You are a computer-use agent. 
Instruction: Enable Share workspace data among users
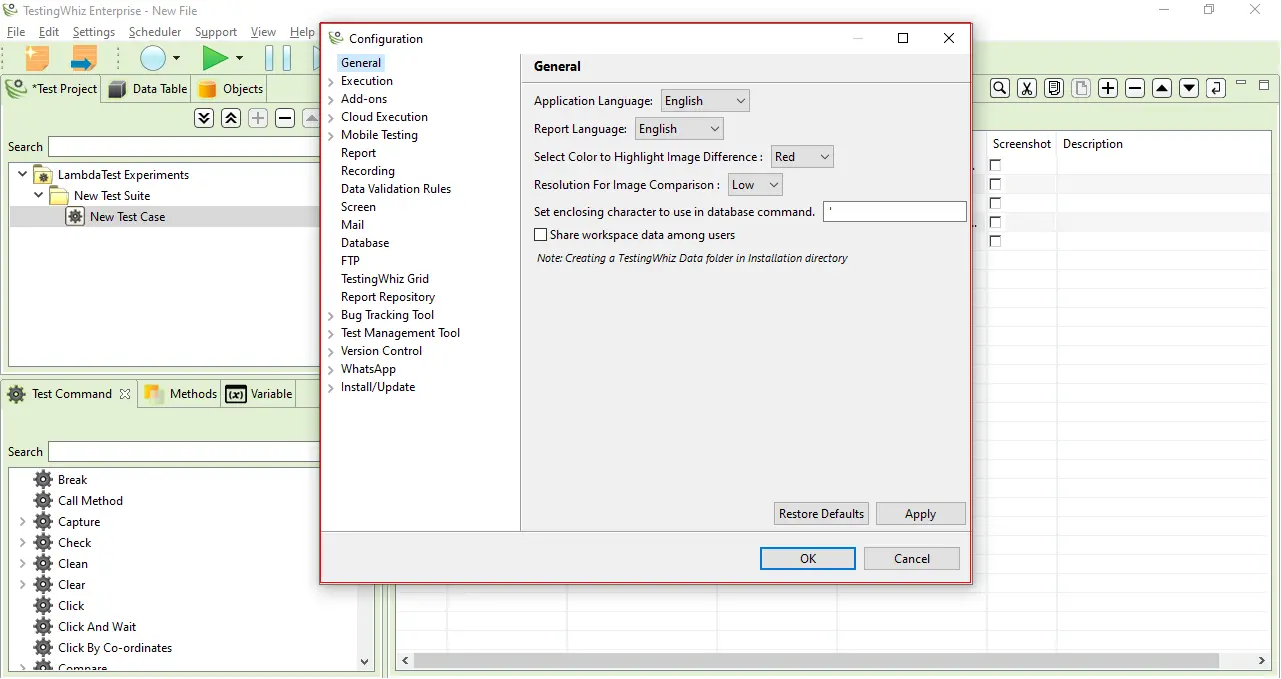[x=540, y=234]
